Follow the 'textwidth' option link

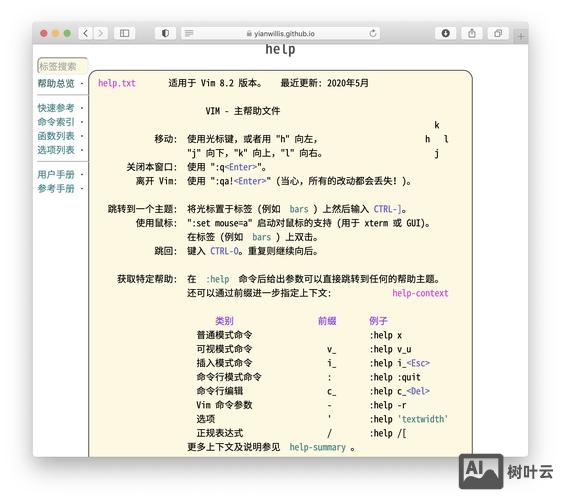pos(423,420)
